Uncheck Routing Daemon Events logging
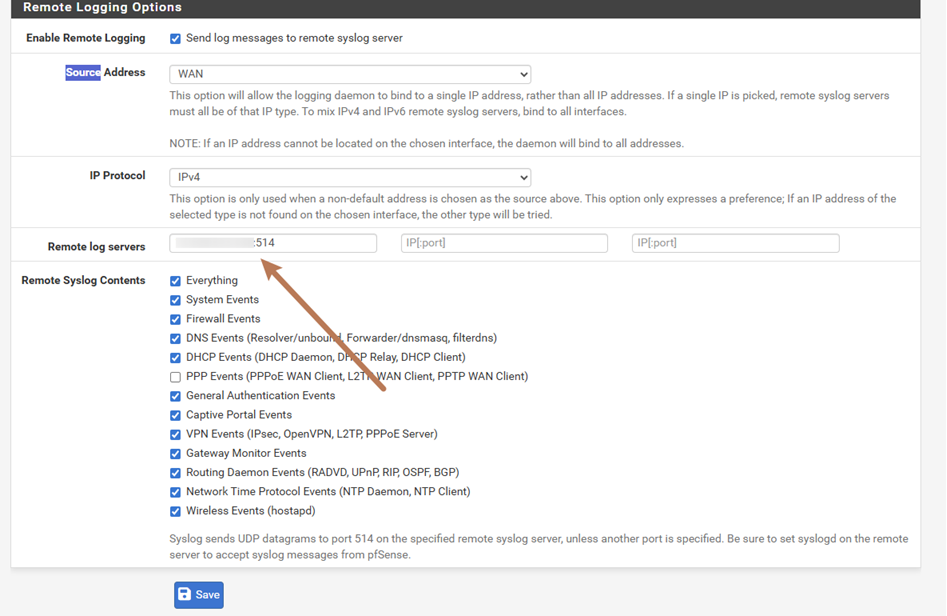 [176, 472]
